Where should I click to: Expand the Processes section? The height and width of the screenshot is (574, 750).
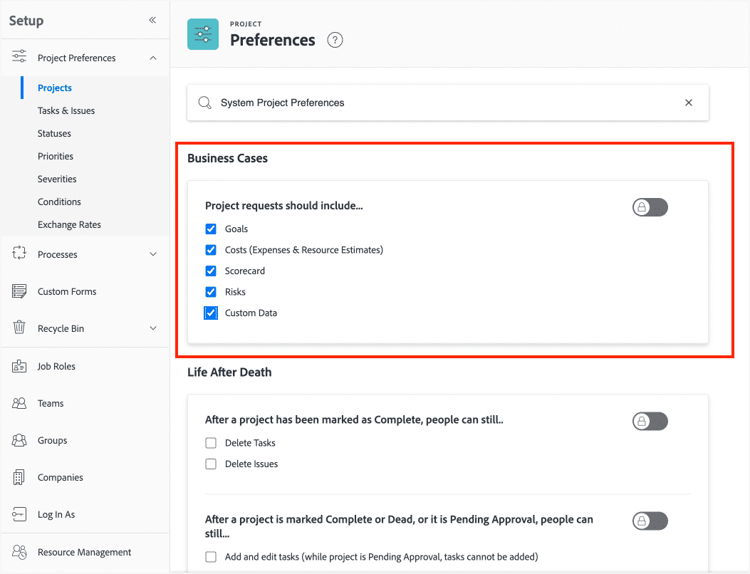click(153, 255)
